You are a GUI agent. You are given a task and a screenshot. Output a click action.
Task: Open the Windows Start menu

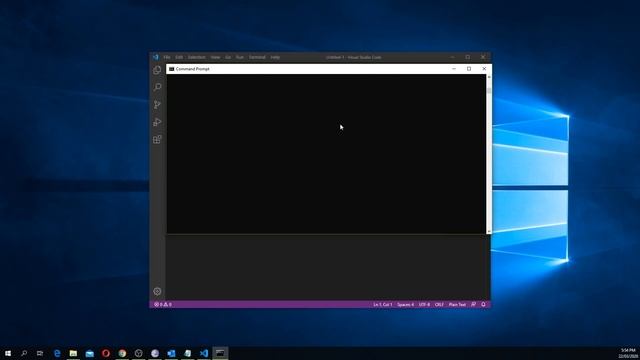click(x=8, y=353)
